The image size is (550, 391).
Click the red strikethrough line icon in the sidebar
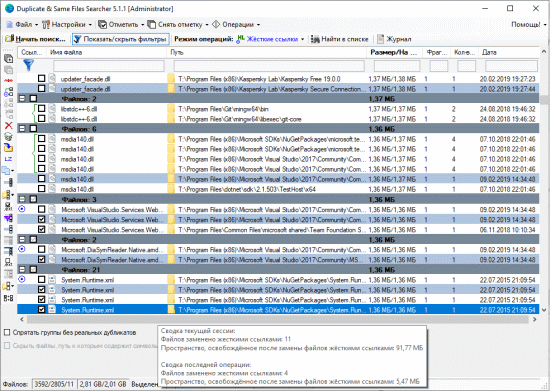tap(8, 80)
